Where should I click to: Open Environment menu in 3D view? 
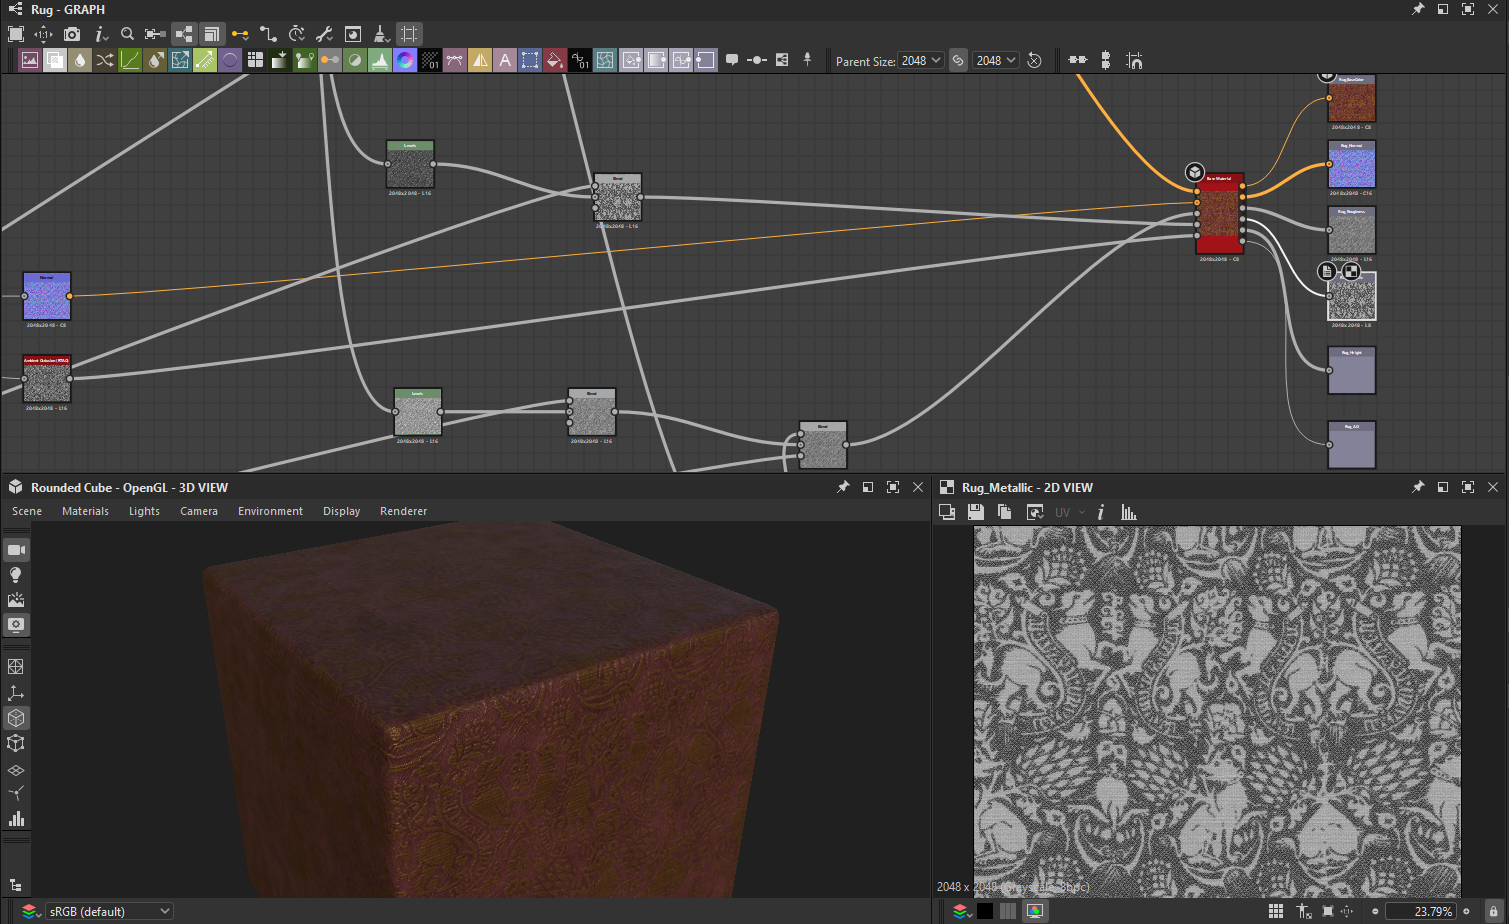point(270,511)
